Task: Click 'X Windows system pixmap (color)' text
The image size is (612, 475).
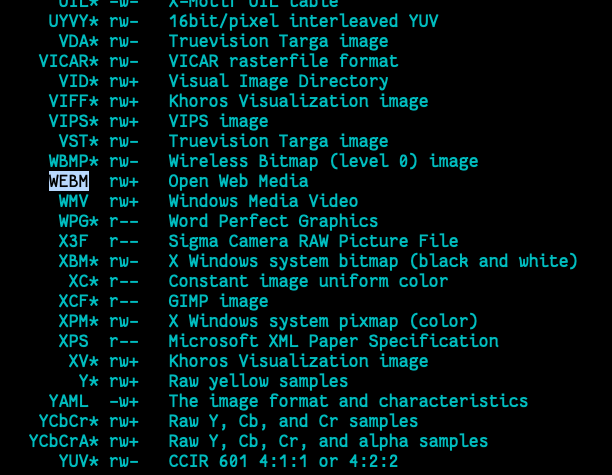Action: pos(323,322)
